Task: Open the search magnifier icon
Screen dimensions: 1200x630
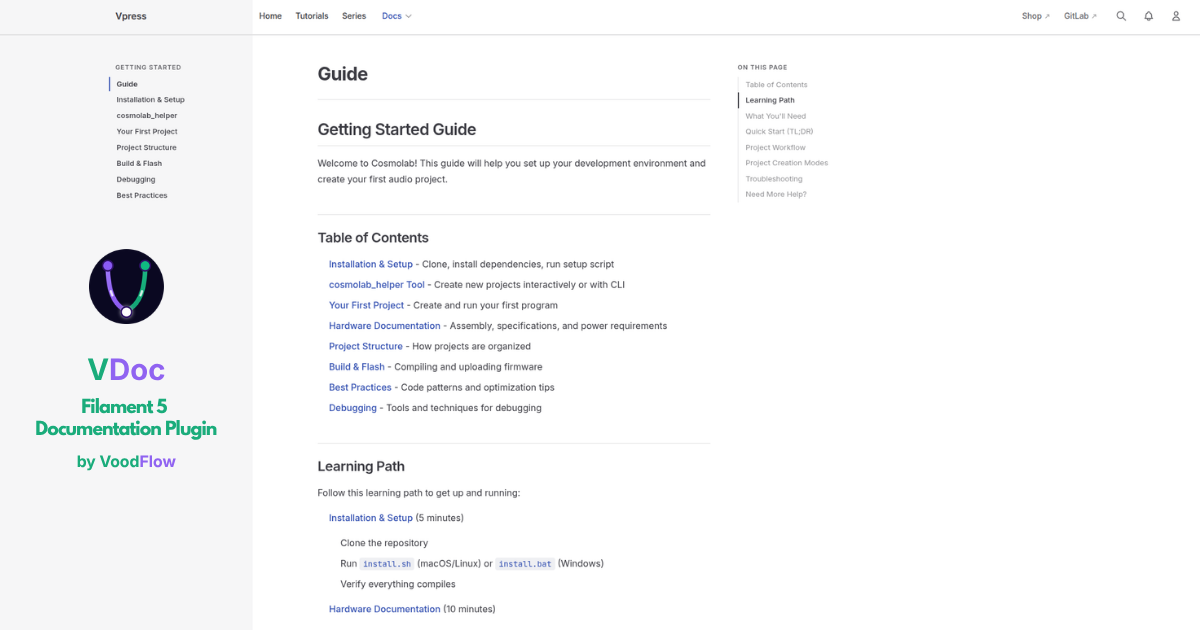Action: pos(1121,16)
